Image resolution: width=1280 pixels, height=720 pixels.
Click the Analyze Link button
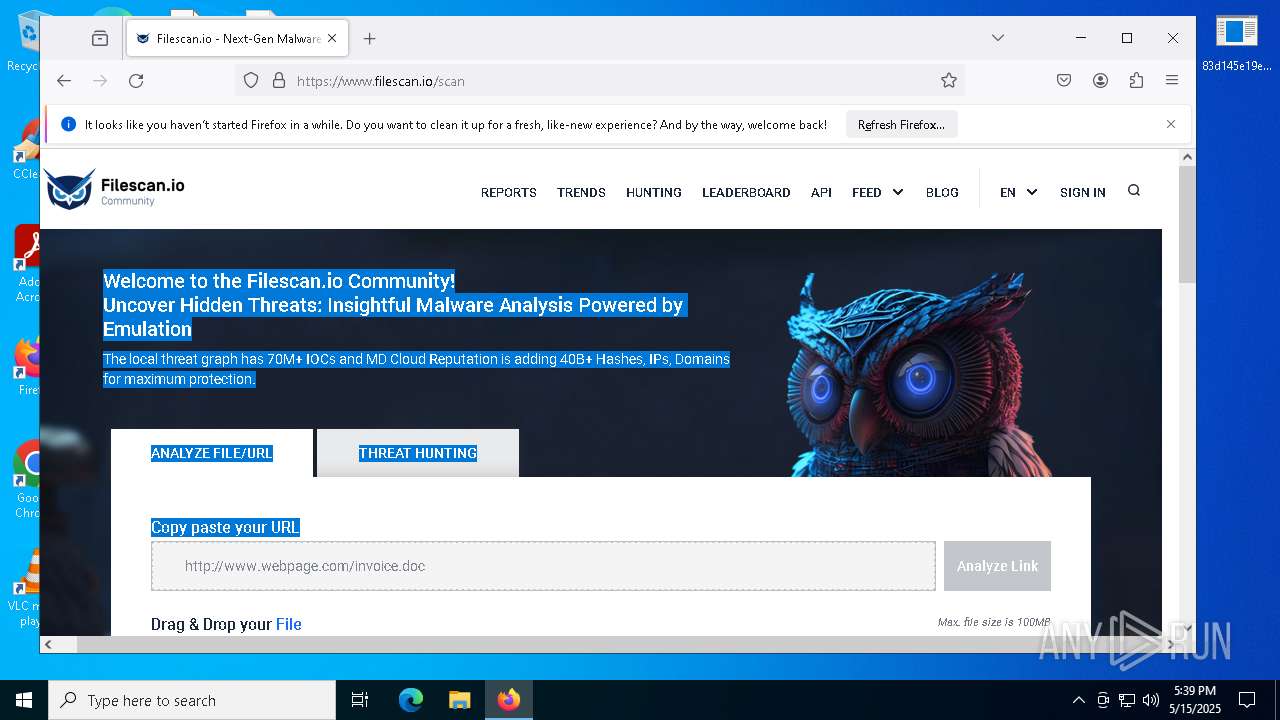click(x=997, y=566)
